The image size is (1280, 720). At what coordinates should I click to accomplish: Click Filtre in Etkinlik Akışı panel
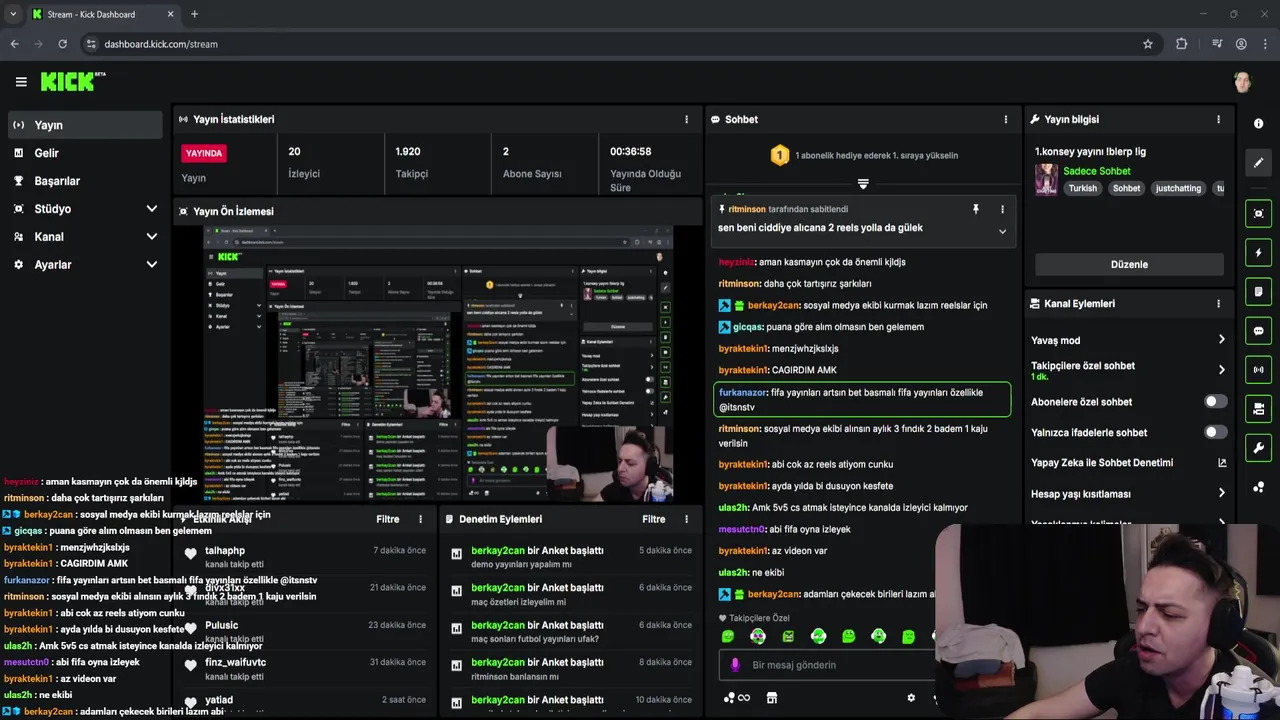click(x=388, y=519)
